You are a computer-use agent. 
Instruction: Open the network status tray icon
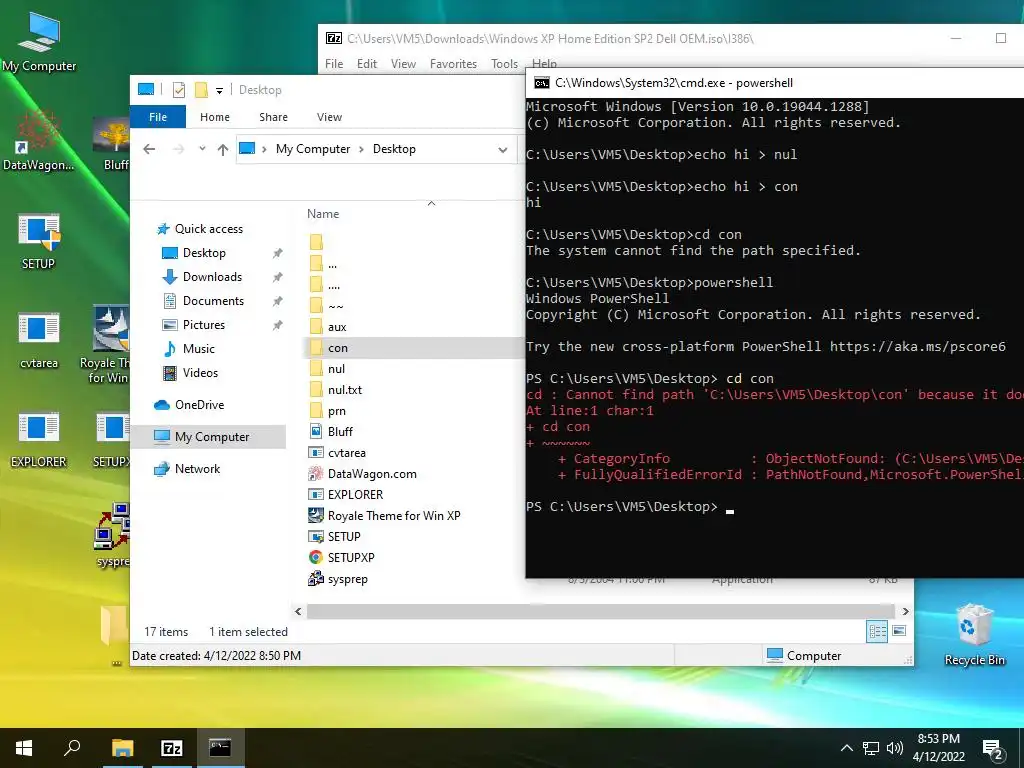pos(871,748)
